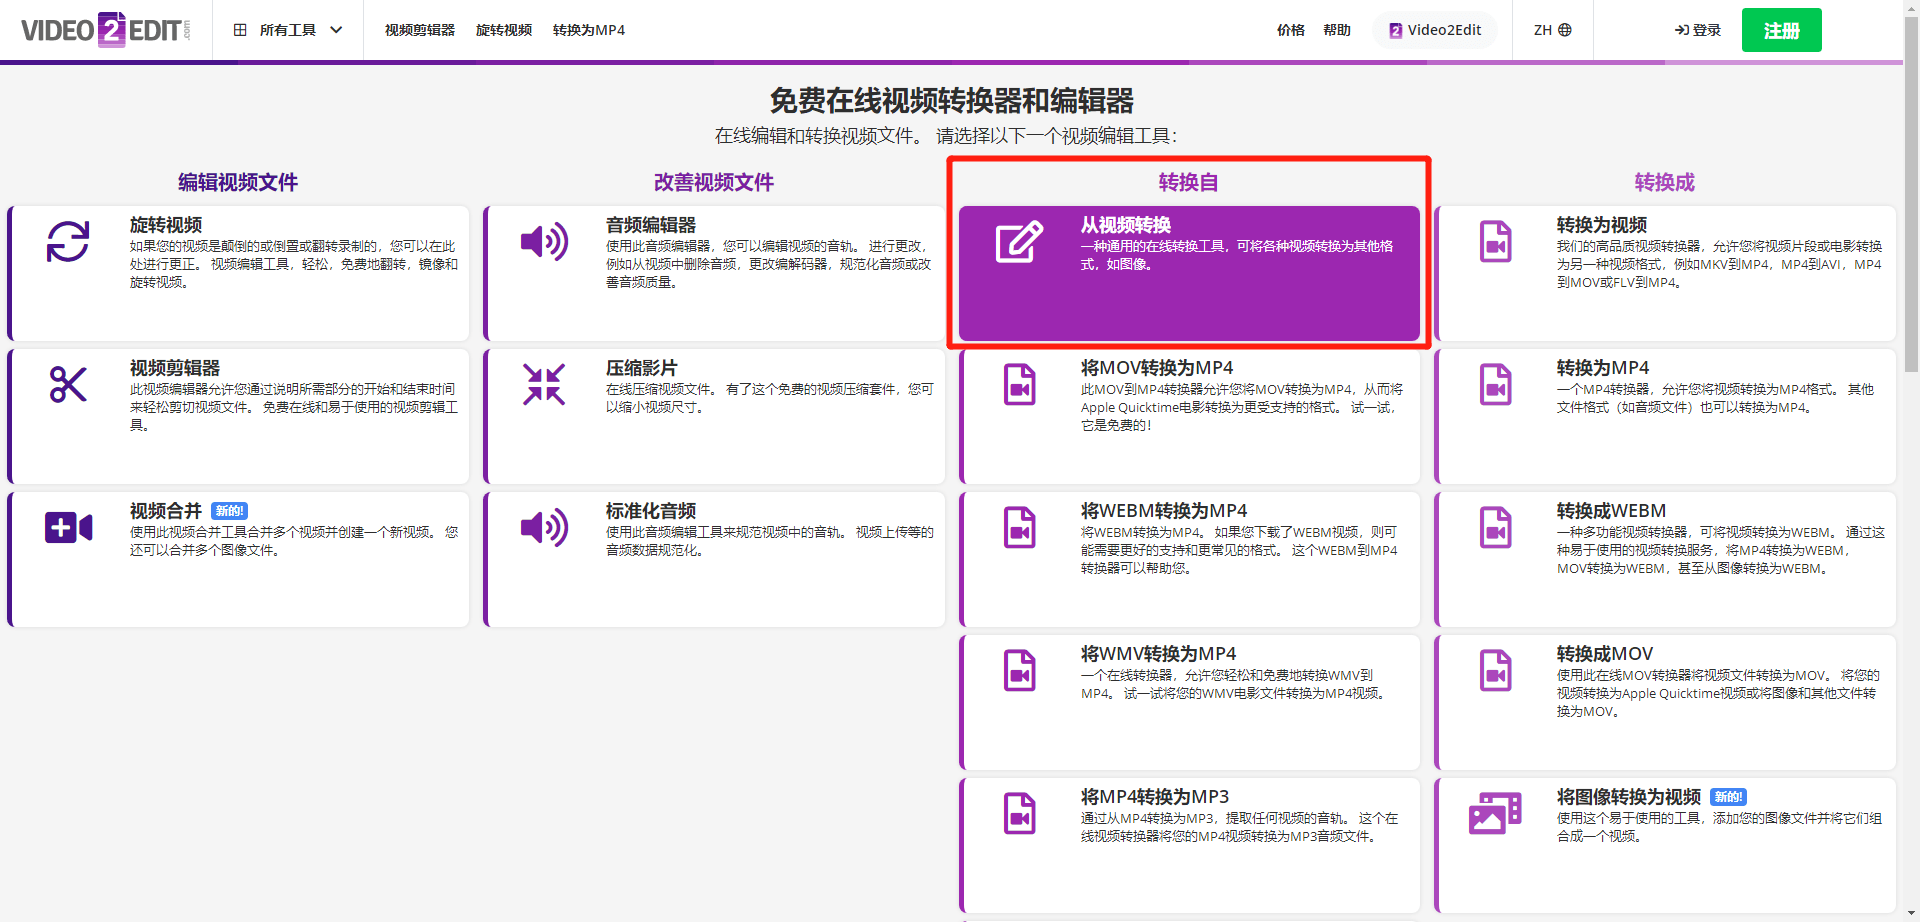Open the 转换成WEBM card title
The height and width of the screenshot is (922, 1920).
tap(1611, 511)
